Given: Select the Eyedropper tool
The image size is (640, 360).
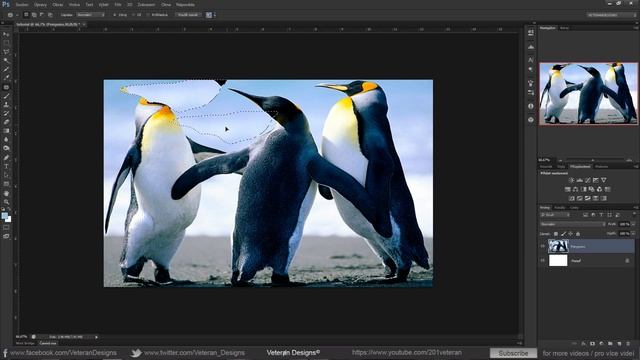Looking at the screenshot, I should (x=6, y=78).
